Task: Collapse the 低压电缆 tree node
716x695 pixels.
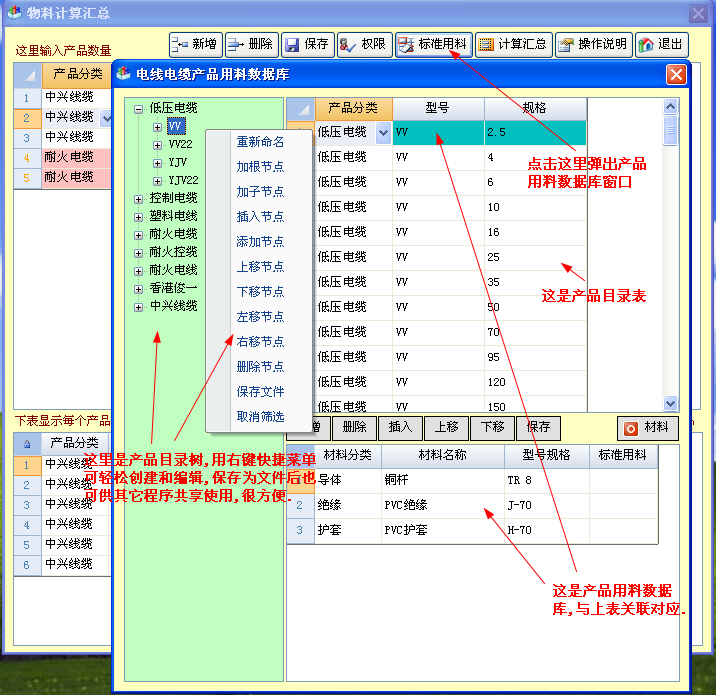Action: click(138, 108)
